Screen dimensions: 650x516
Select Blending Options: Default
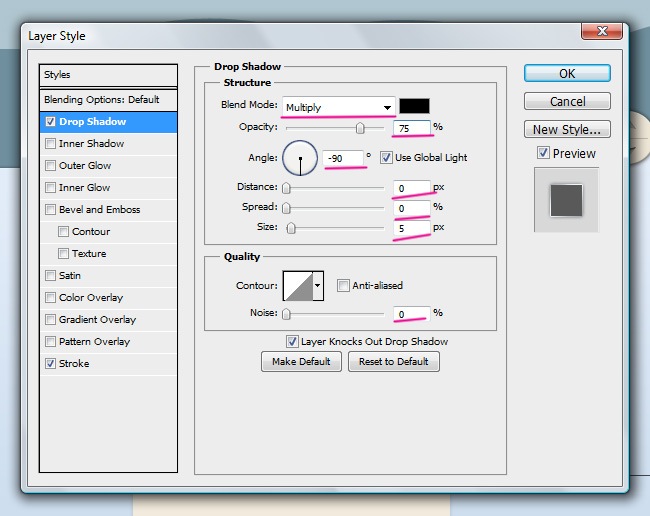coord(101,100)
